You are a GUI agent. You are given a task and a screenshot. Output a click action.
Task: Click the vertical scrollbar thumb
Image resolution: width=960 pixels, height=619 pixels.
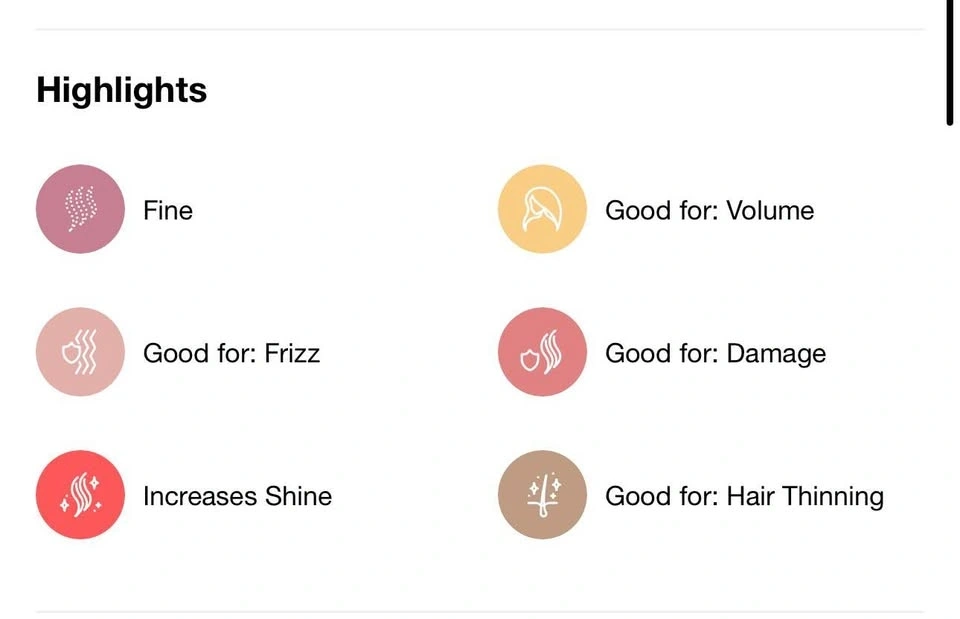(949, 60)
